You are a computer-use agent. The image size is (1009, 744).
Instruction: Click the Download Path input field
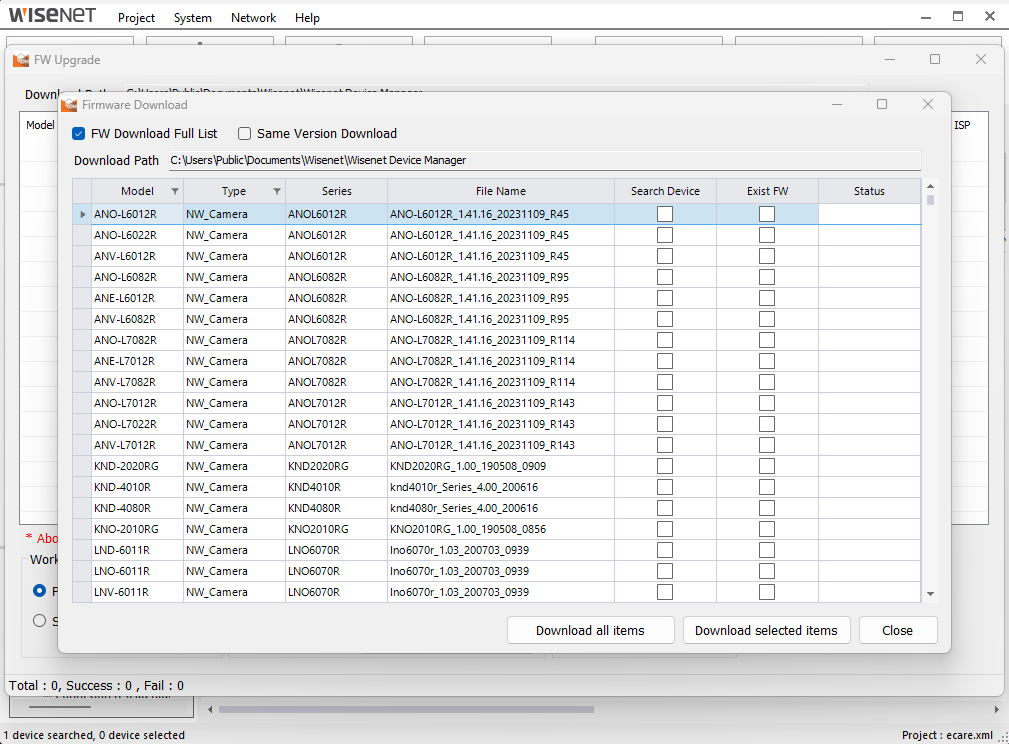pyautogui.click(x=544, y=160)
